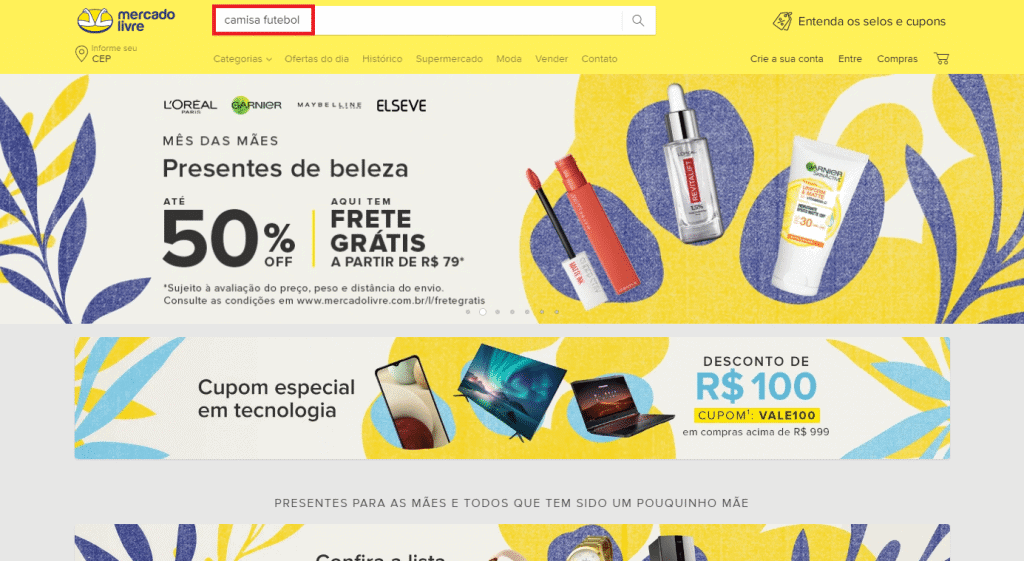Click the magnifying glass search icon

point(638,21)
